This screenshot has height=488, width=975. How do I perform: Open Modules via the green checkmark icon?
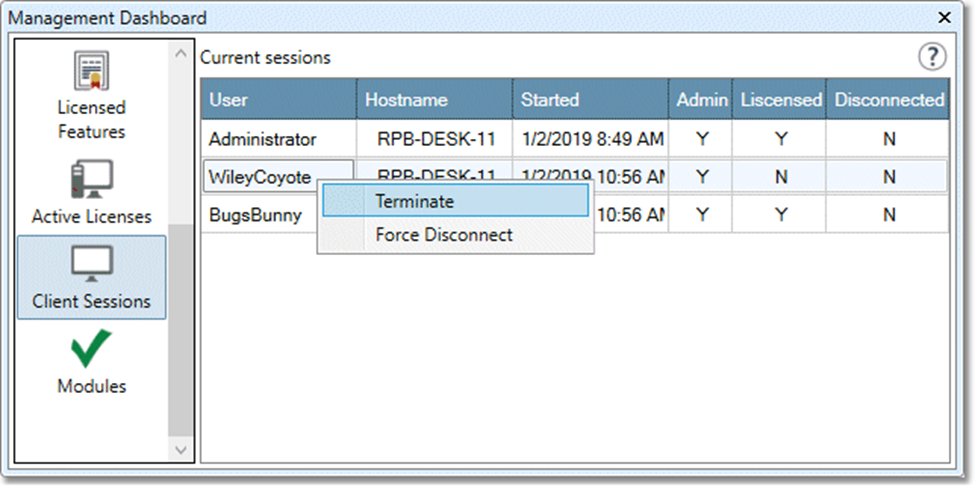click(92, 349)
